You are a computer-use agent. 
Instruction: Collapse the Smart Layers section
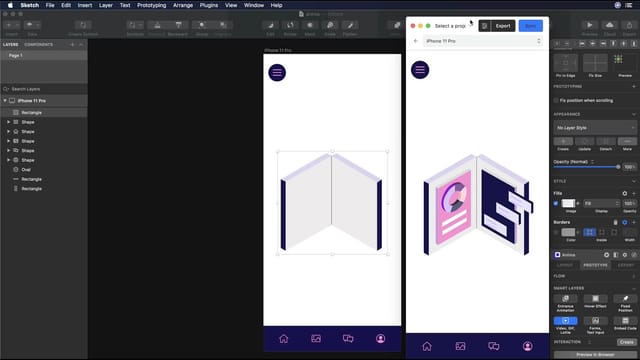point(634,288)
